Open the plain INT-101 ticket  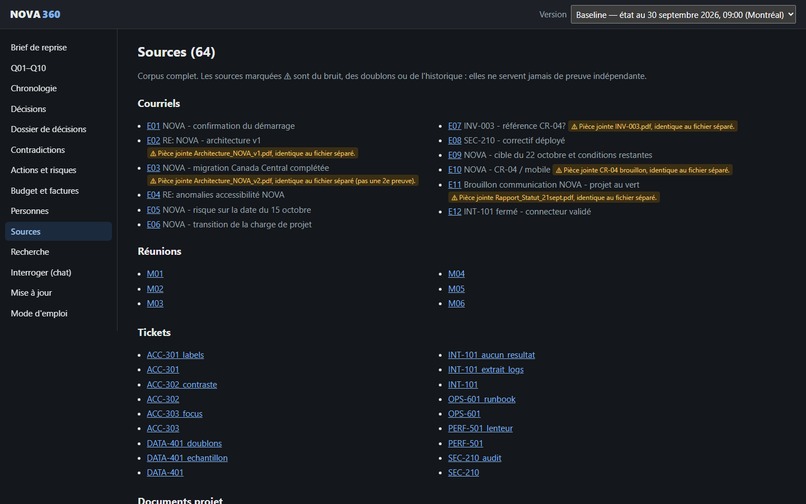(x=463, y=385)
